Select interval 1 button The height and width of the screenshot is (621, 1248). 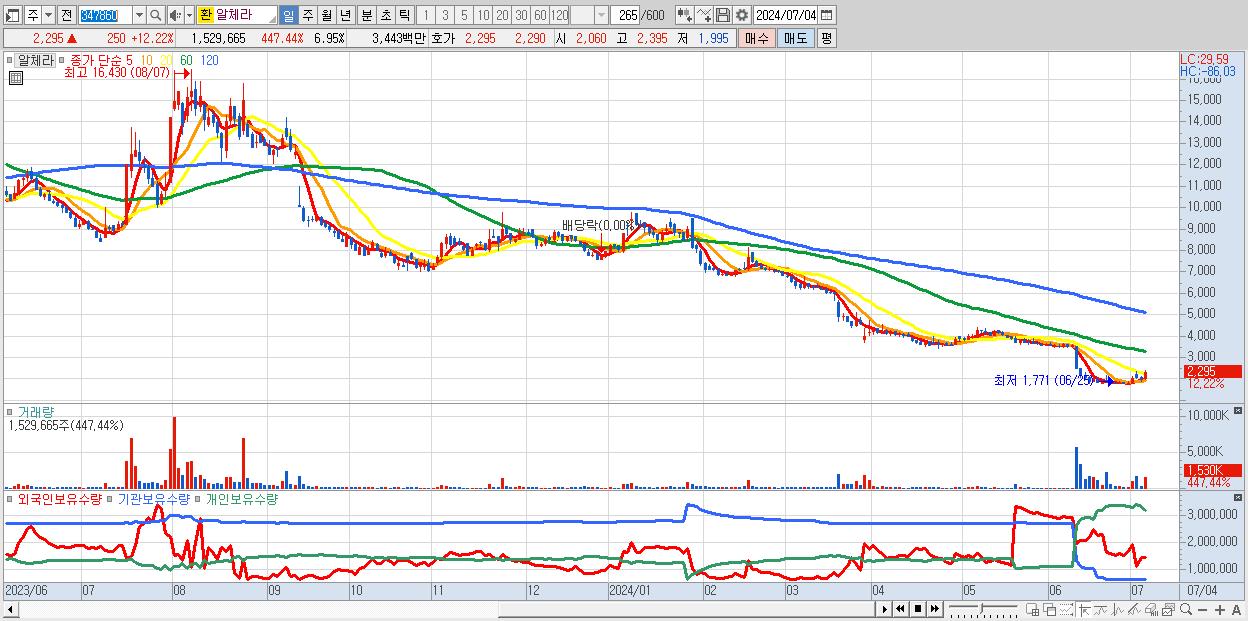pyautogui.click(x=425, y=15)
